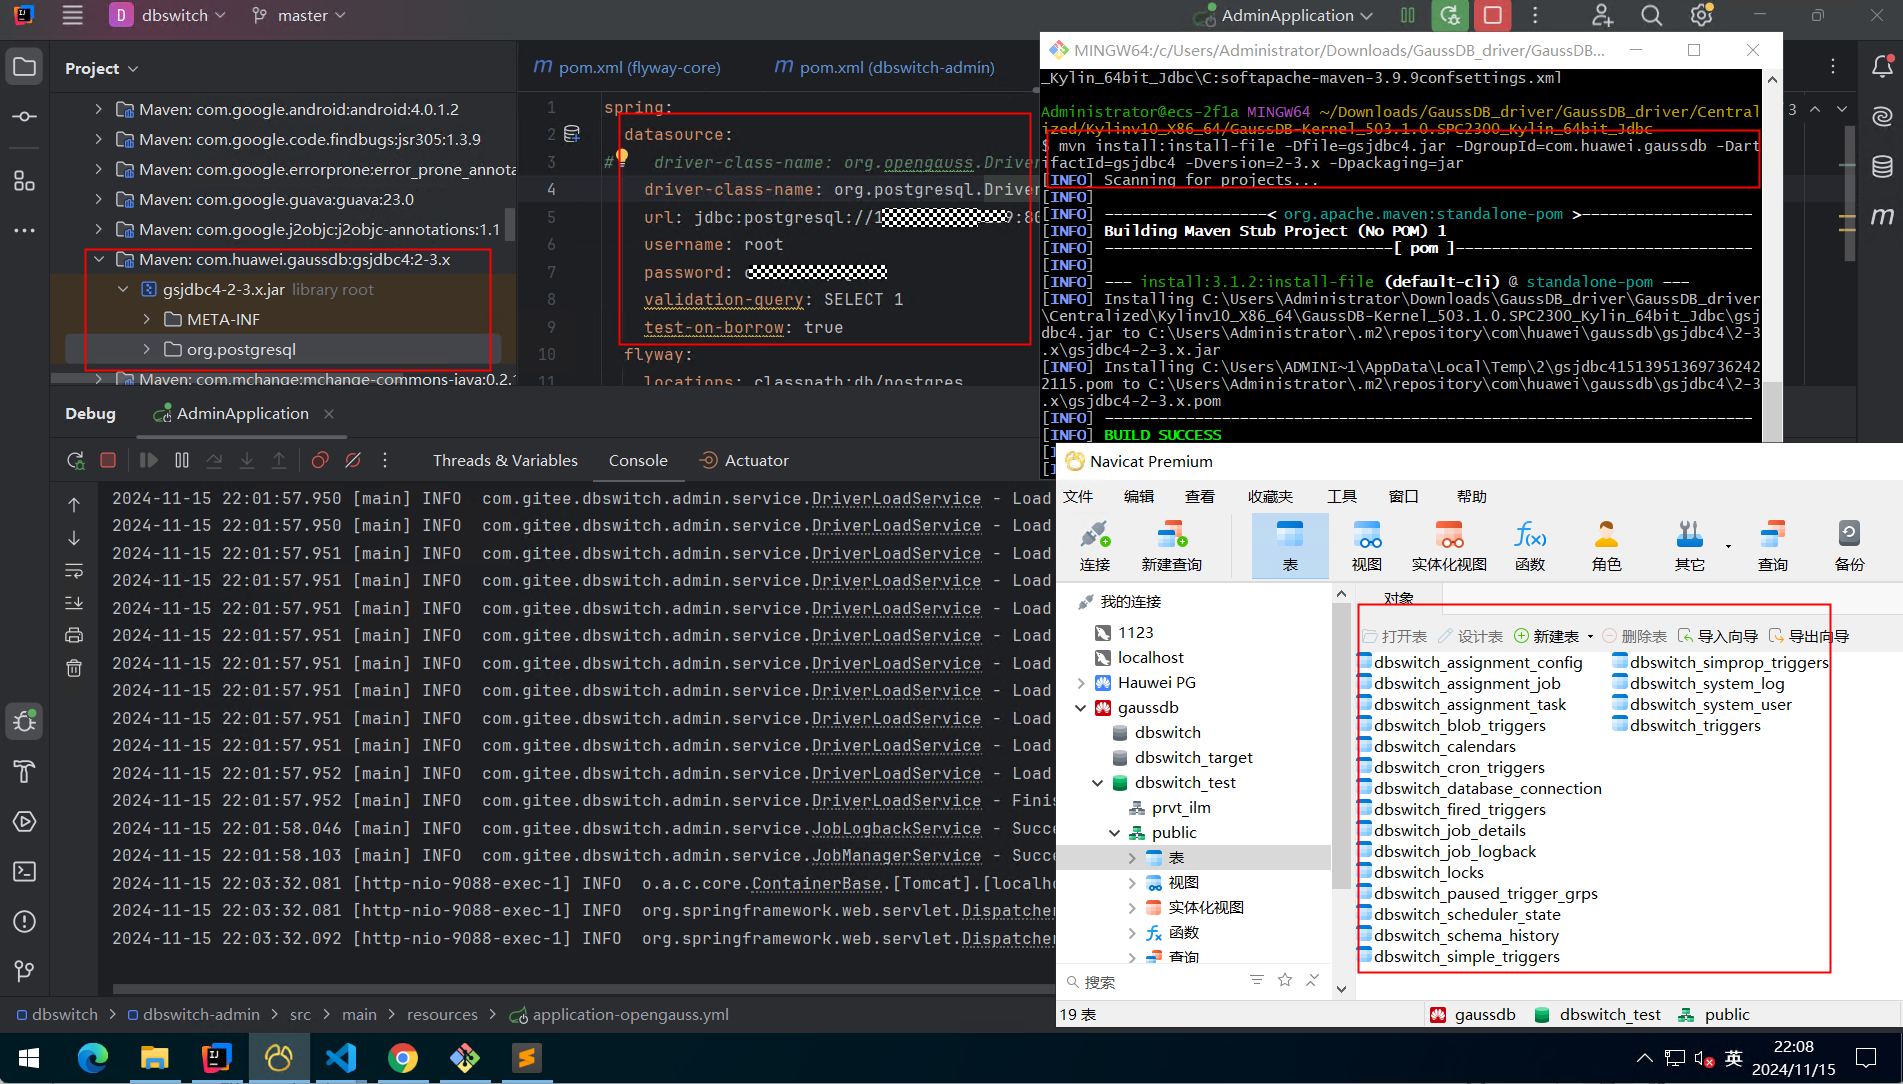The image size is (1903, 1084).
Task: Open the 工具 menu in Navicat
Action: (x=1341, y=497)
